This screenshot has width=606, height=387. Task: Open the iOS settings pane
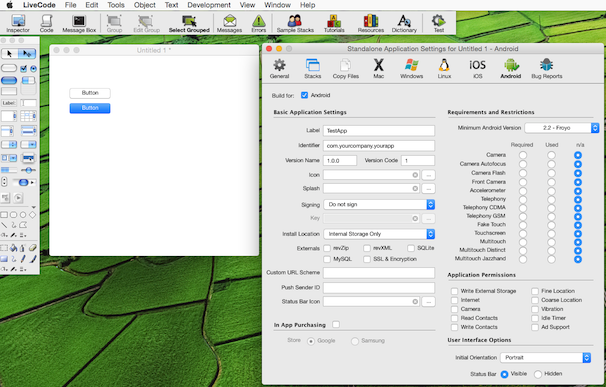tap(477, 68)
